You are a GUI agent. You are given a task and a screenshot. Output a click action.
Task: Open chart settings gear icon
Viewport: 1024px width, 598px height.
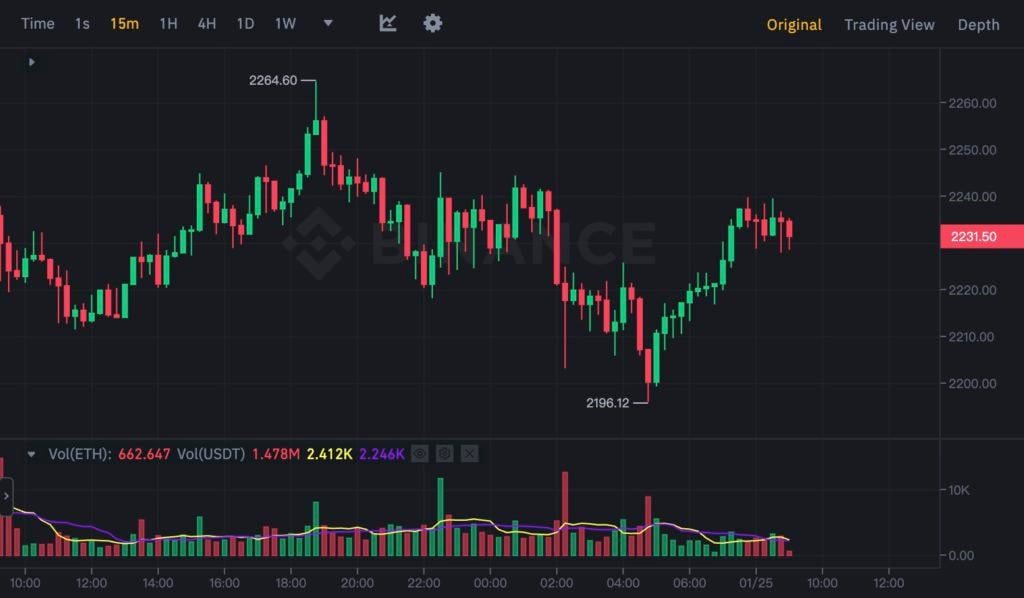432,23
